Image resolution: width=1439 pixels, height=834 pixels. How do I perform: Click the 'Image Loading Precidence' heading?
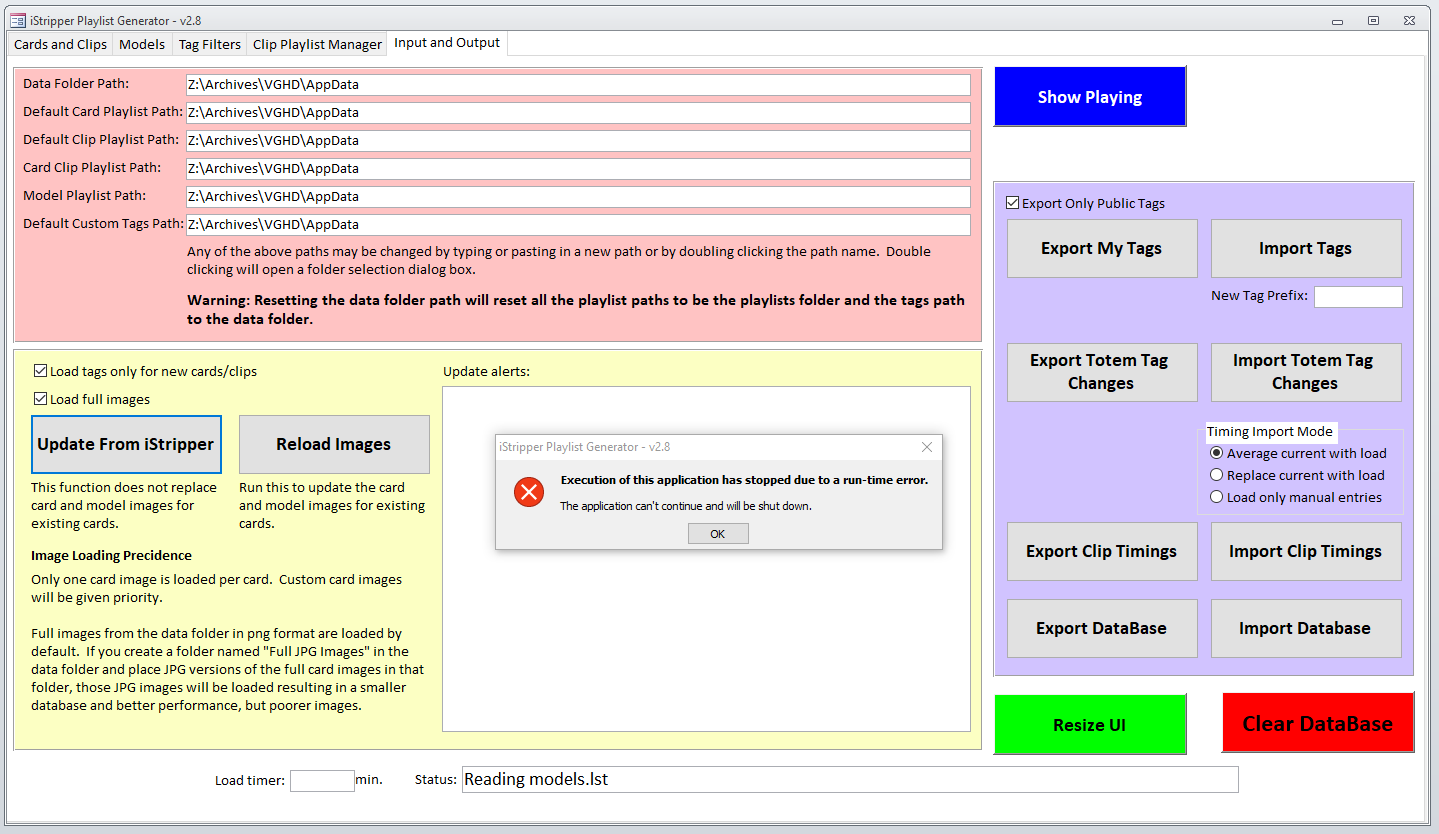coord(112,555)
